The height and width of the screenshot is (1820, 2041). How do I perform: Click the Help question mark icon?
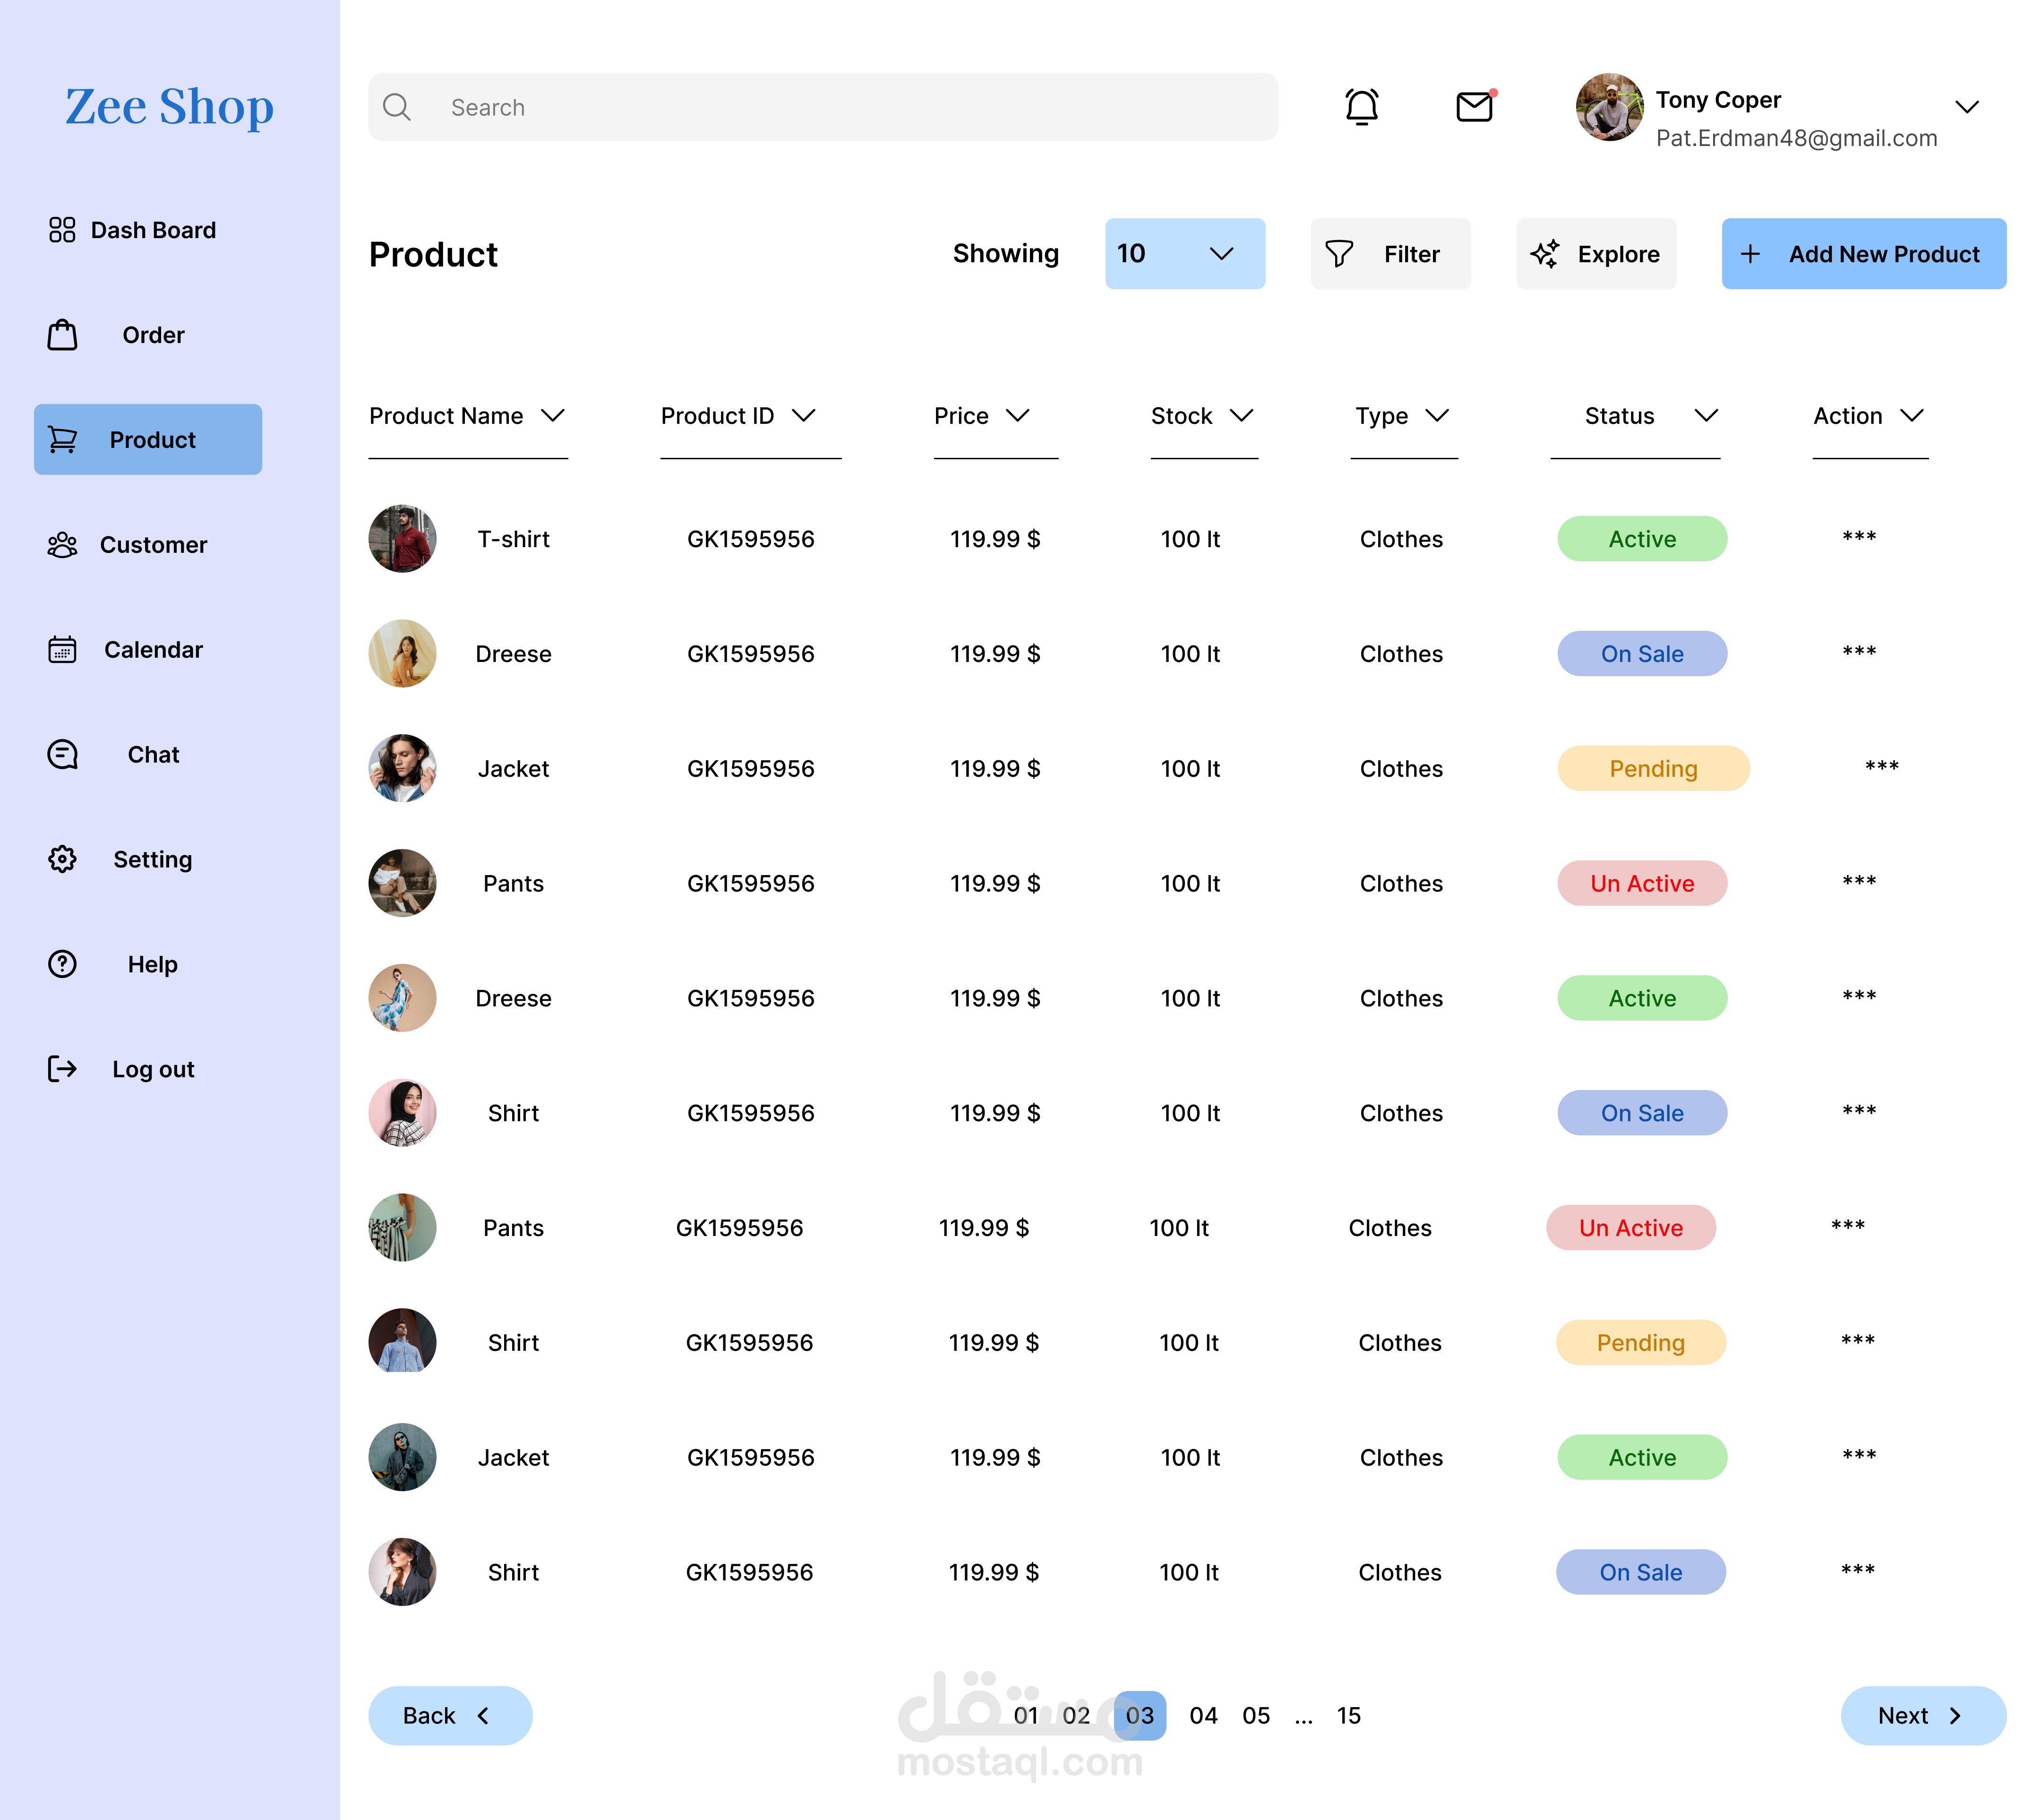[x=62, y=964]
